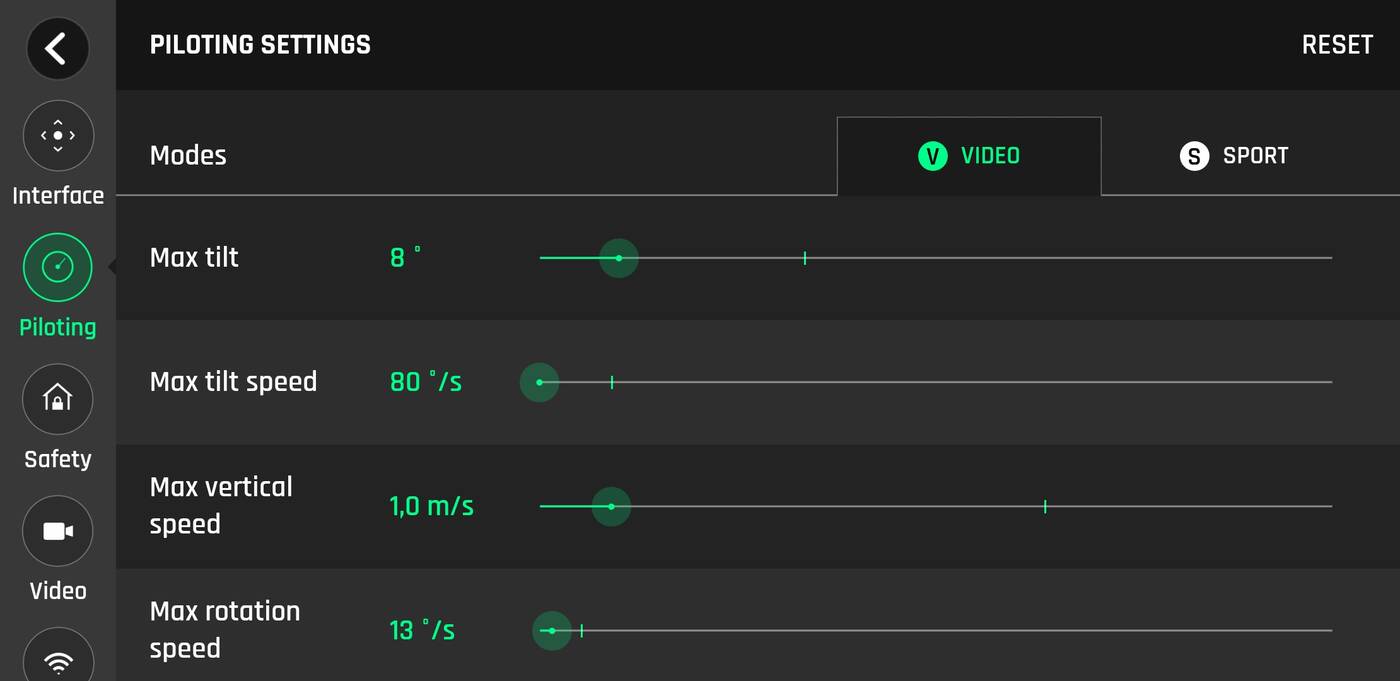The width and height of the screenshot is (1400, 681).
Task: Open the Safety home-lock icon
Action: (58, 399)
